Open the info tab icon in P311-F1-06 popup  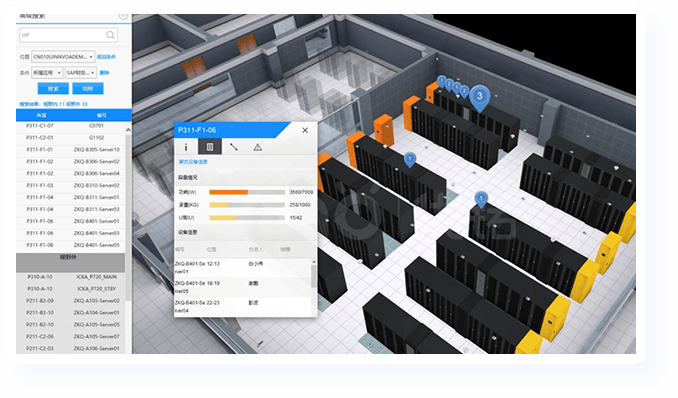coord(186,147)
